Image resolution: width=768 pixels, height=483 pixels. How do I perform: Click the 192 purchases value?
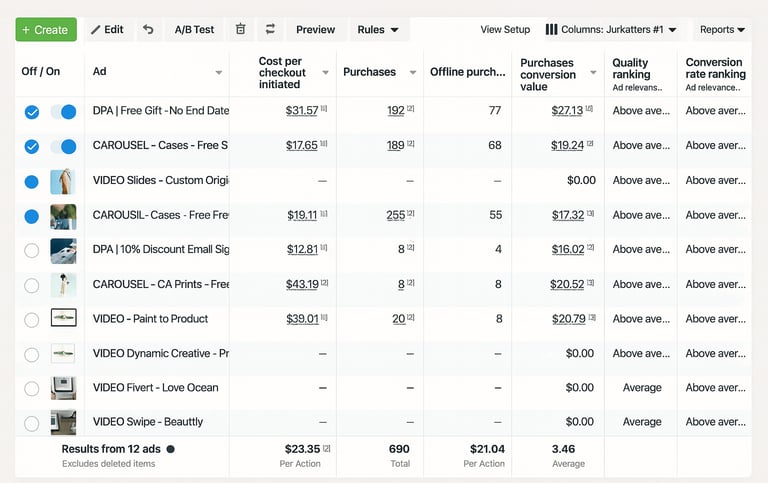pyautogui.click(x=396, y=111)
